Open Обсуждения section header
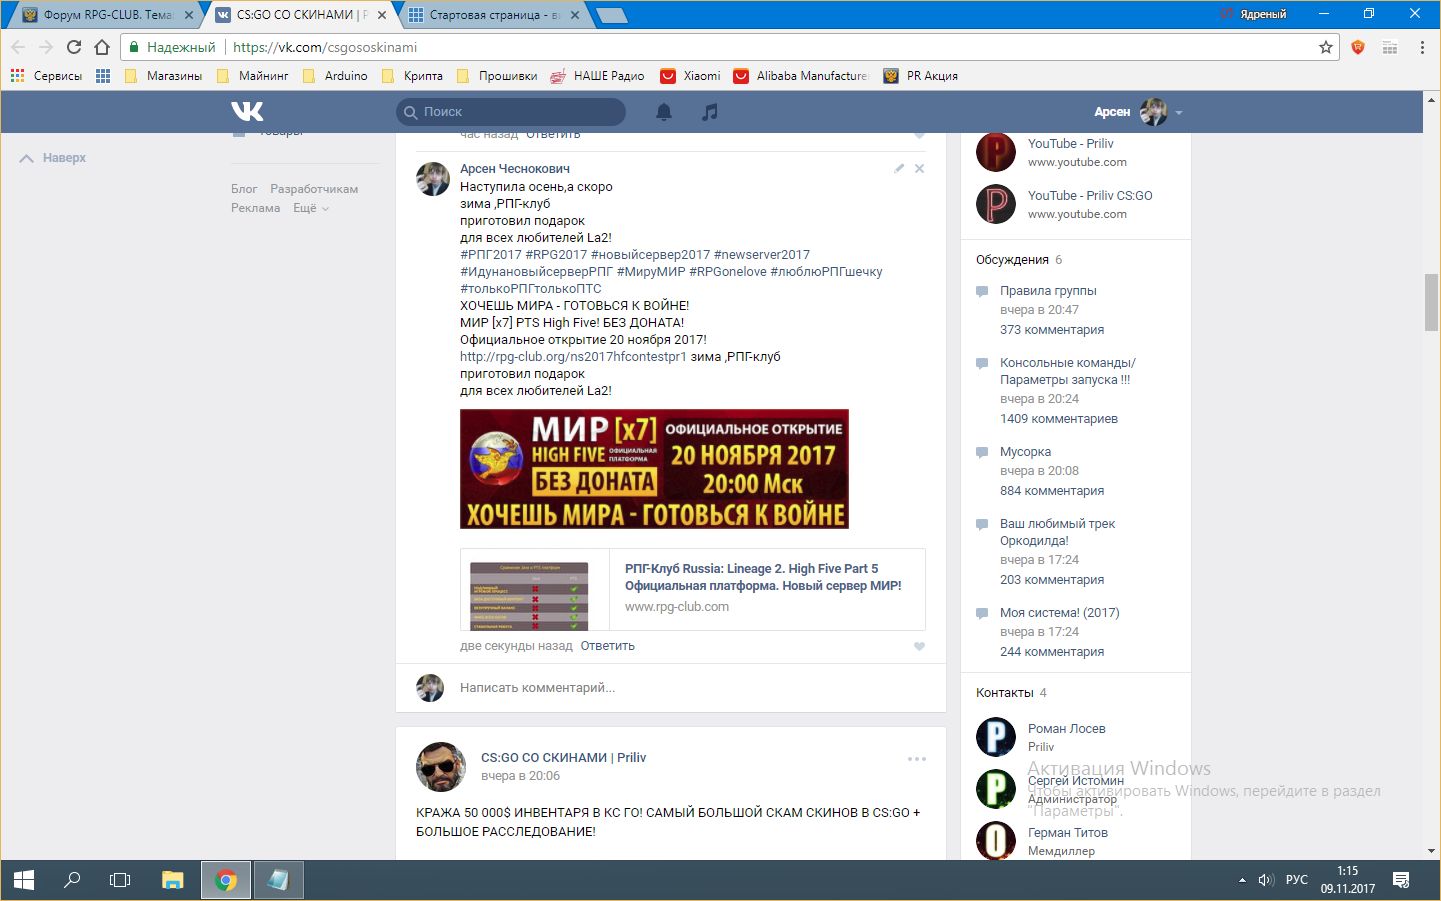 point(1012,260)
